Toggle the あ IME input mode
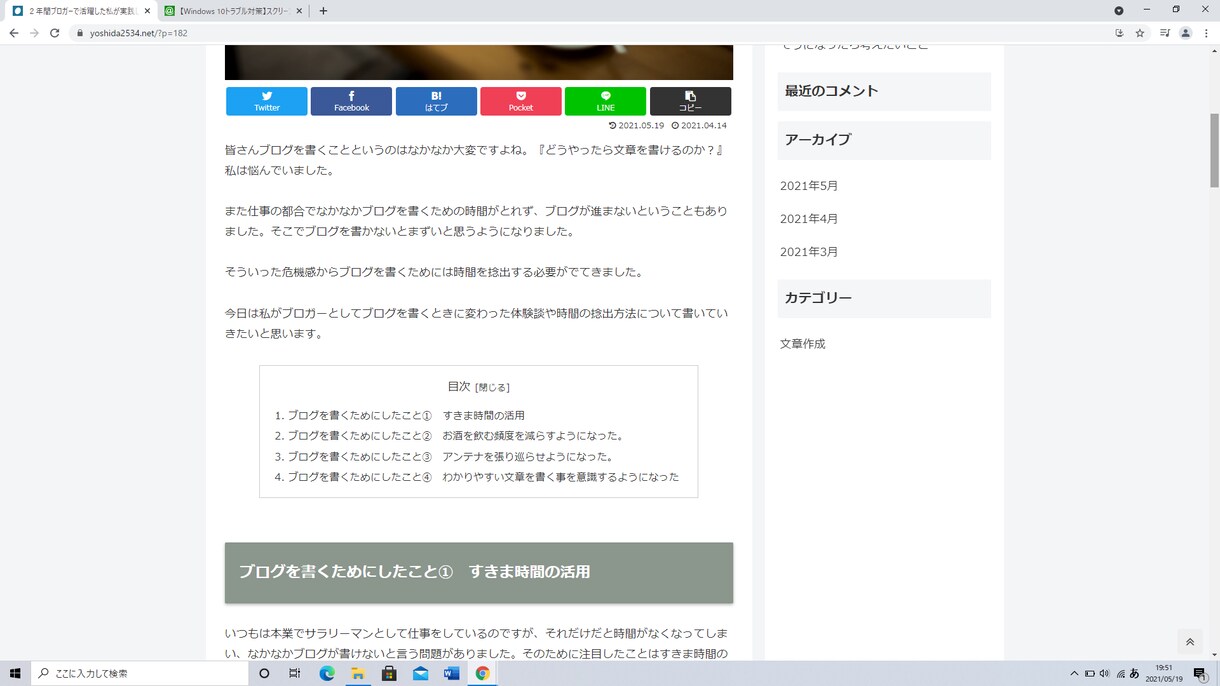 click(1135, 673)
